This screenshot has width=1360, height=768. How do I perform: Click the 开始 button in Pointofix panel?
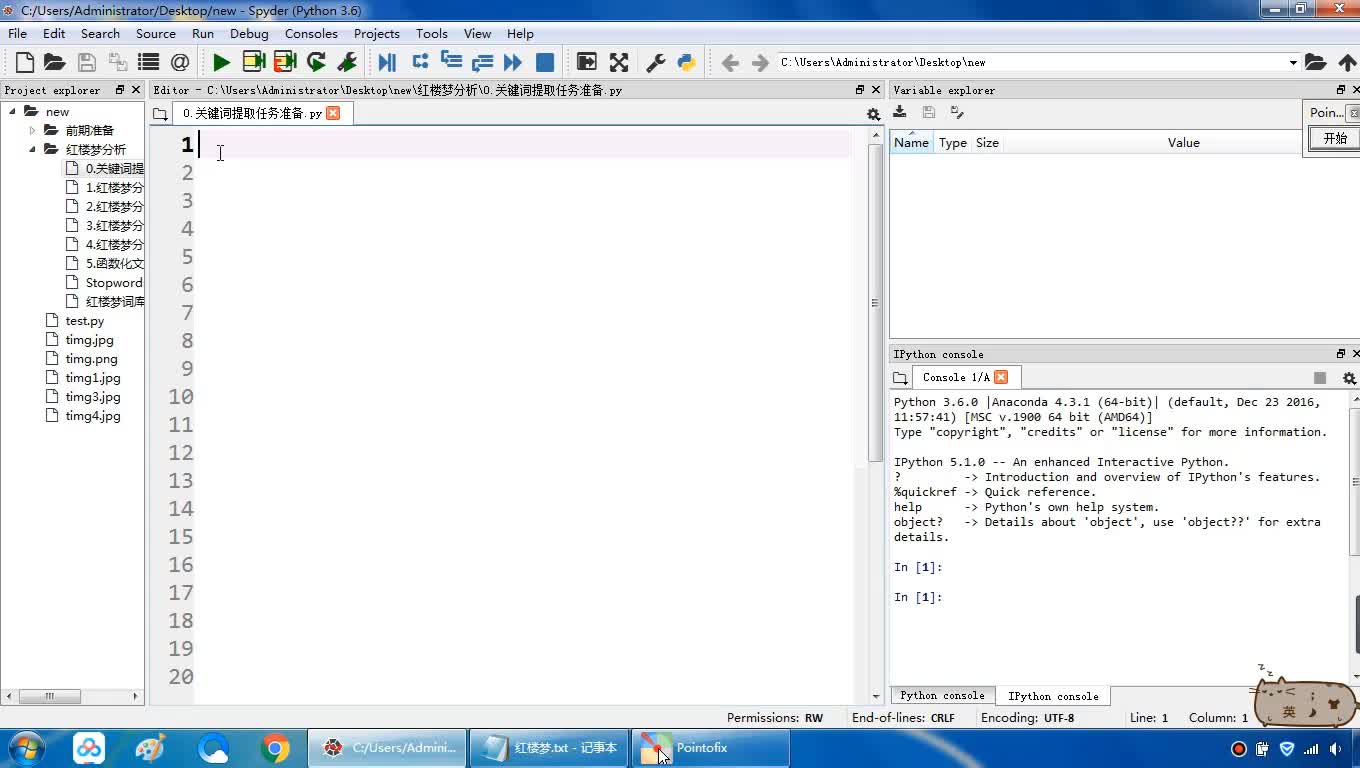[1335, 139]
